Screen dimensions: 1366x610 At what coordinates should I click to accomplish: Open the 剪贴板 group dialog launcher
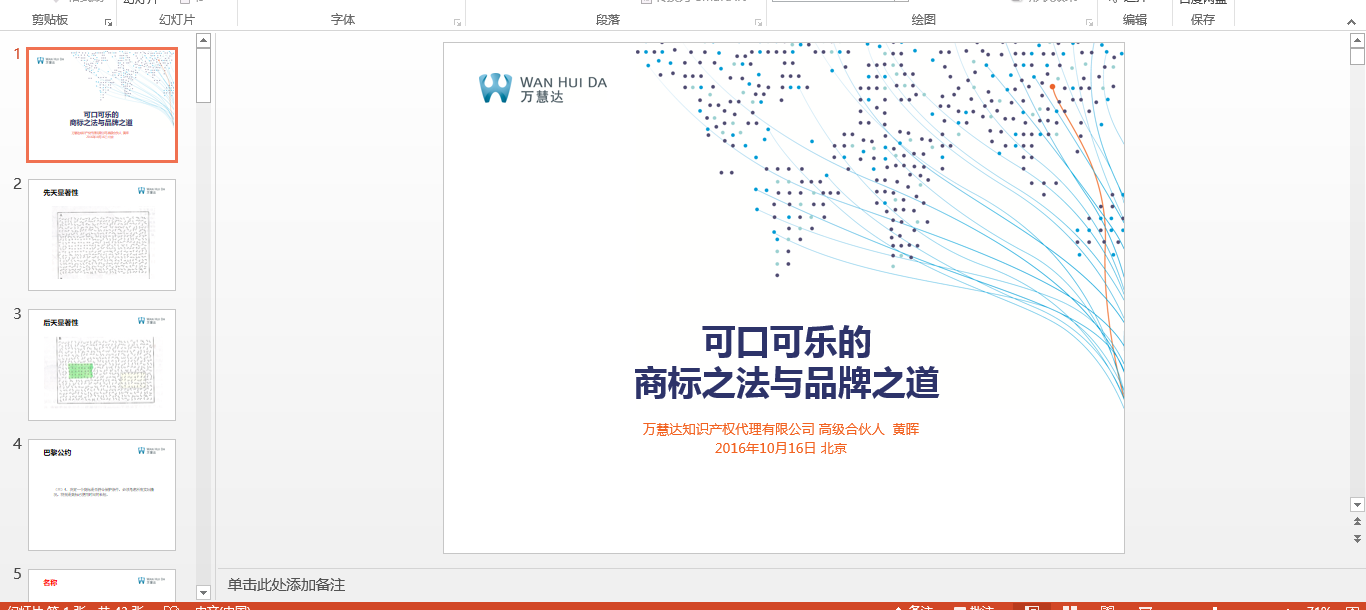pos(108,22)
